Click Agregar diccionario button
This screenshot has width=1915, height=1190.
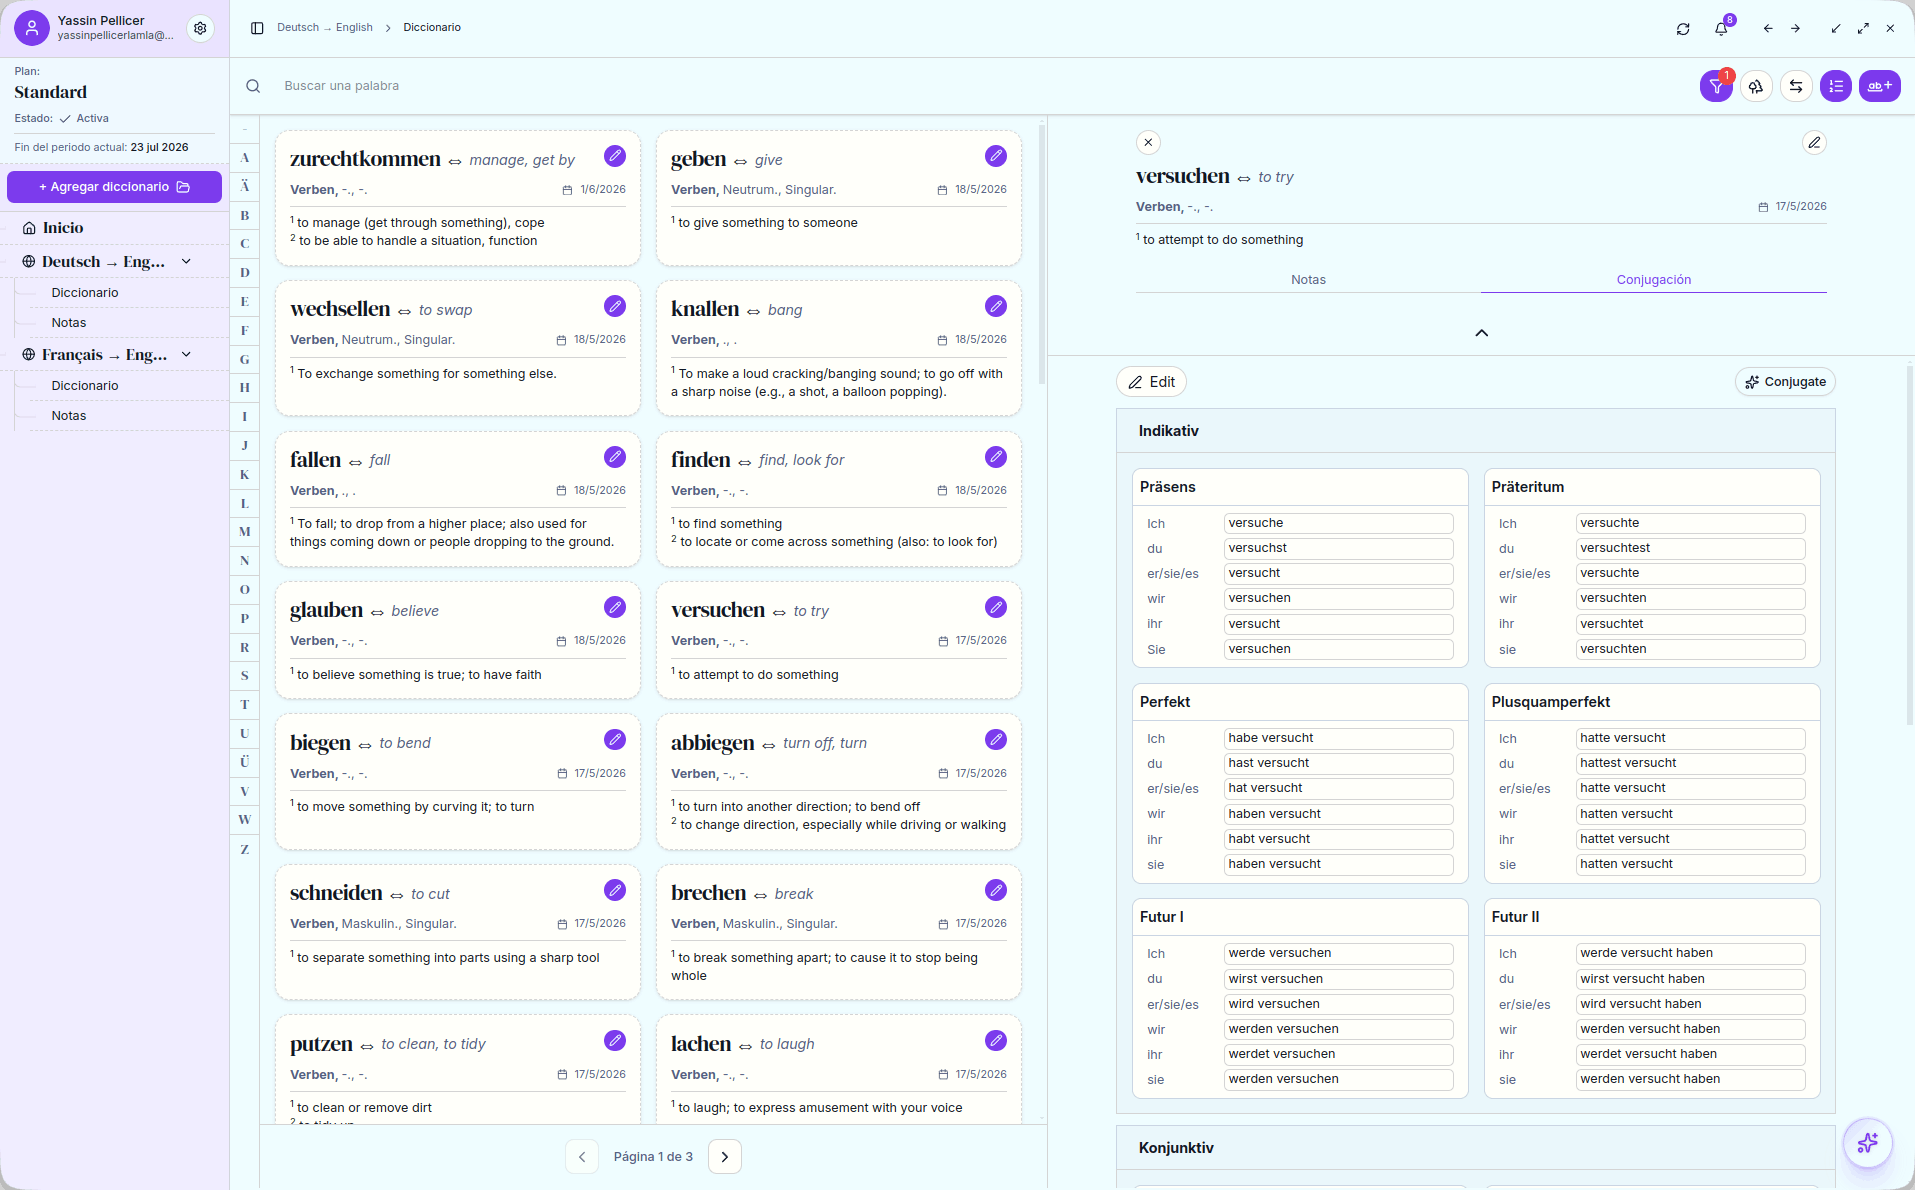tap(114, 187)
